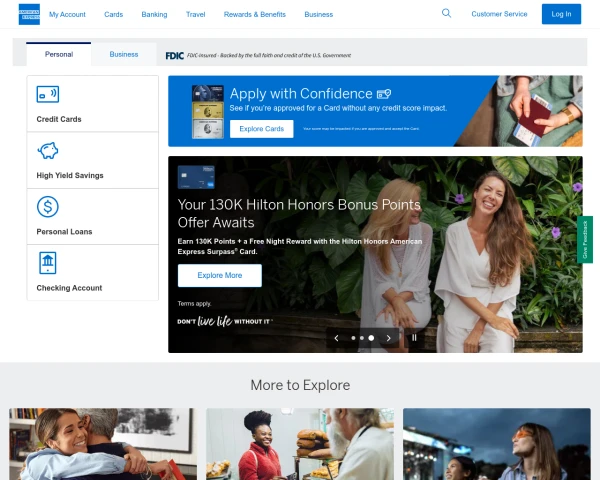
Task: Click the Explore Cards button
Action: click(x=262, y=129)
